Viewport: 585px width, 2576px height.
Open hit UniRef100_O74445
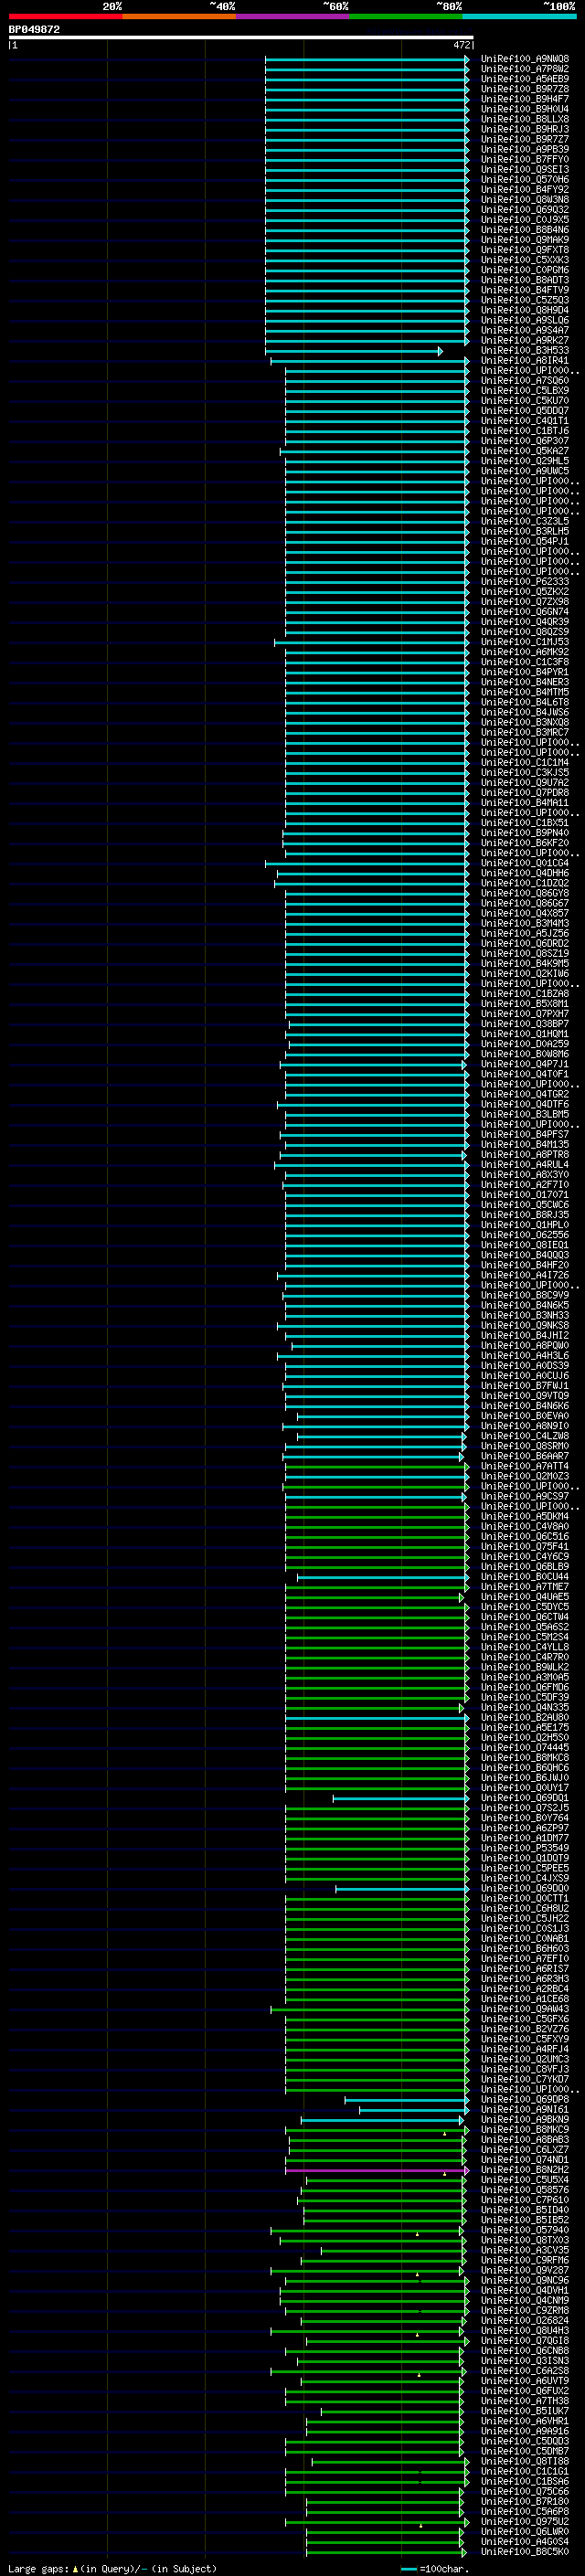tap(525, 1748)
